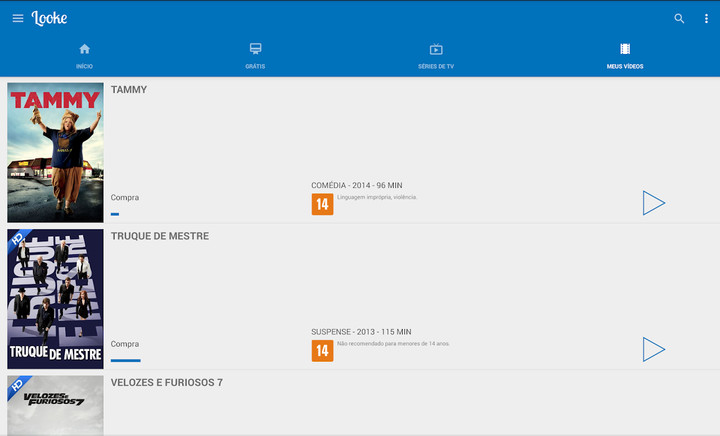Image resolution: width=720 pixels, height=436 pixels.
Task: Play Truque de Mestre
Action: (x=653, y=349)
